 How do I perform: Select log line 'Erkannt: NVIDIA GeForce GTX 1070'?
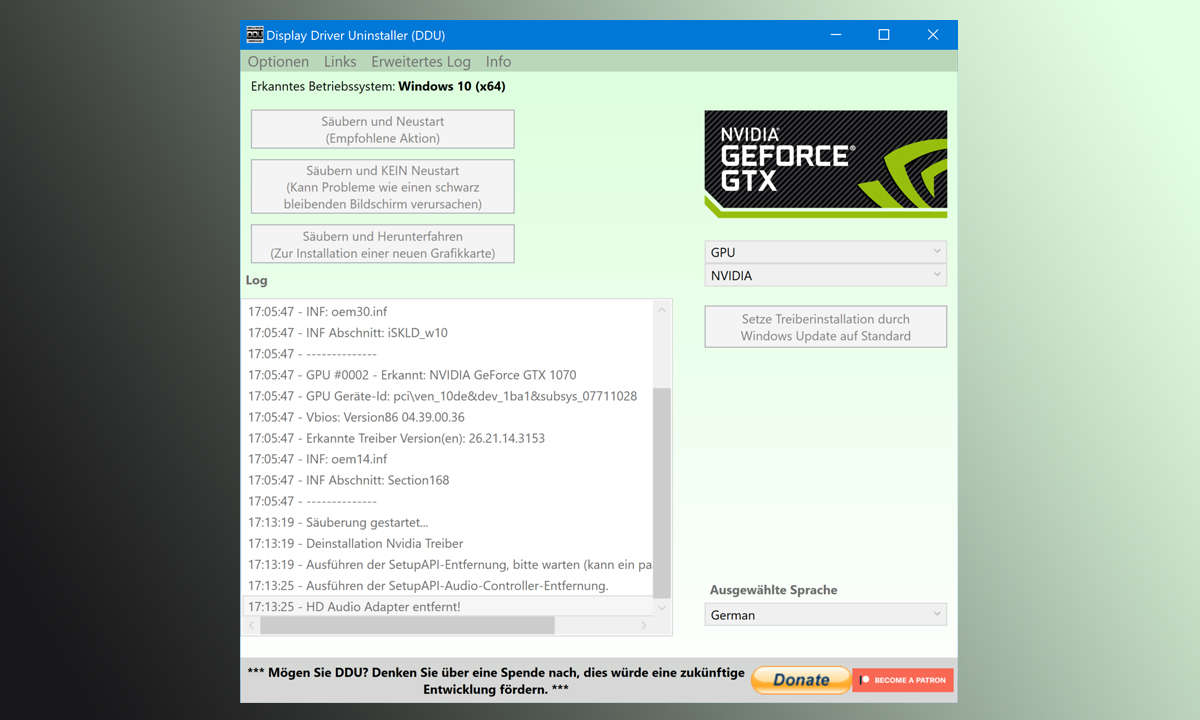(447, 375)
